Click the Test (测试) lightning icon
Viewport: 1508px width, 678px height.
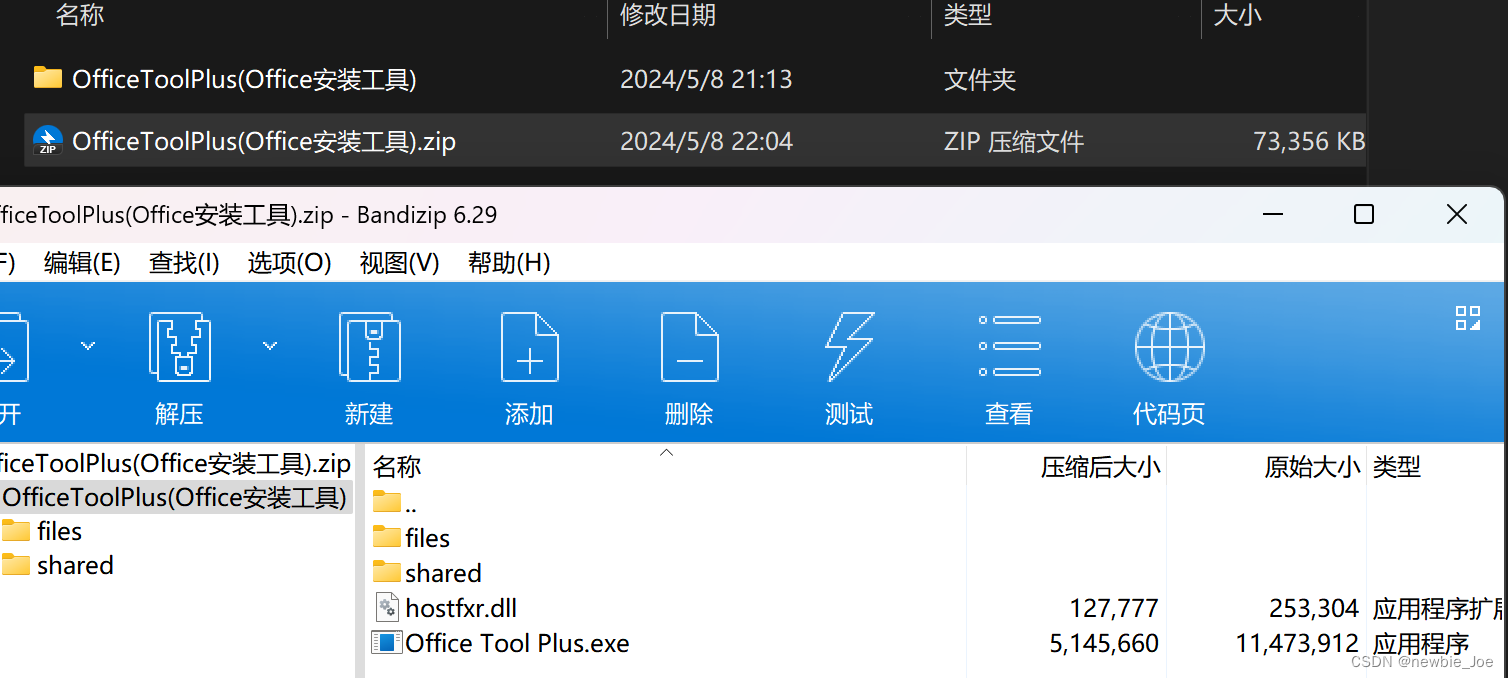point(849,346)
